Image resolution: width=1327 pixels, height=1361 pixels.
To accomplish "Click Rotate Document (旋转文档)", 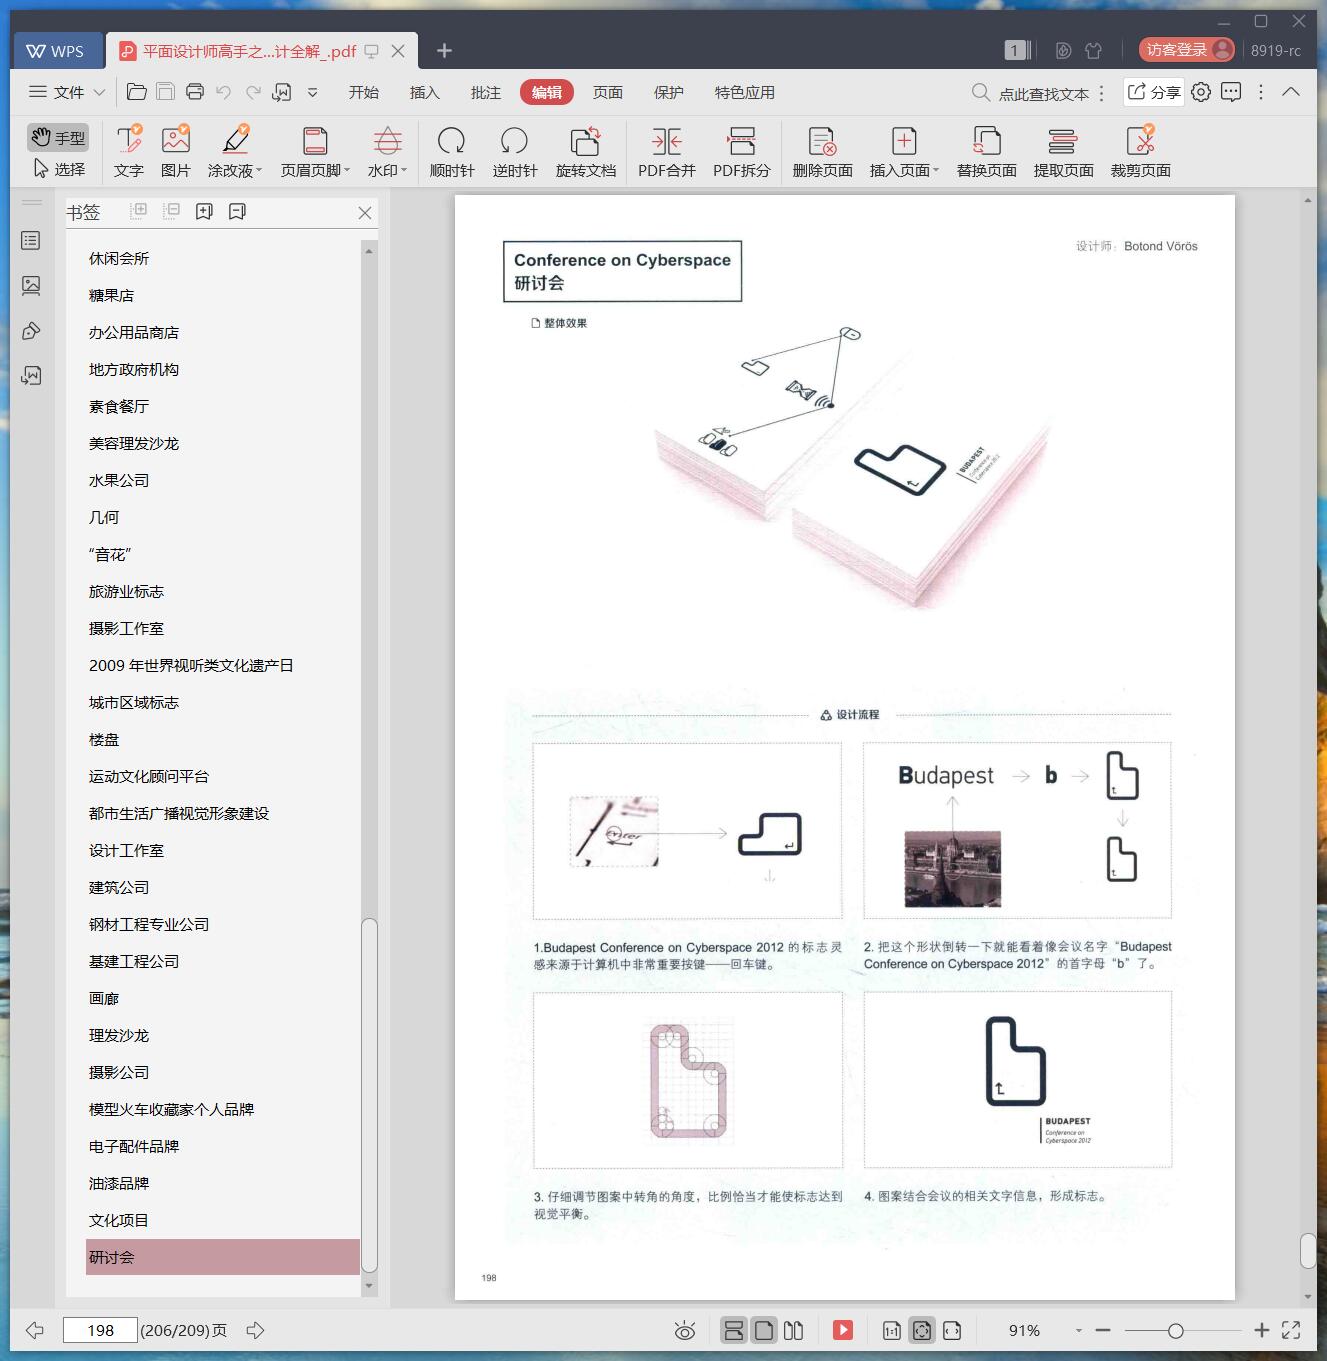I will point(586,152).
